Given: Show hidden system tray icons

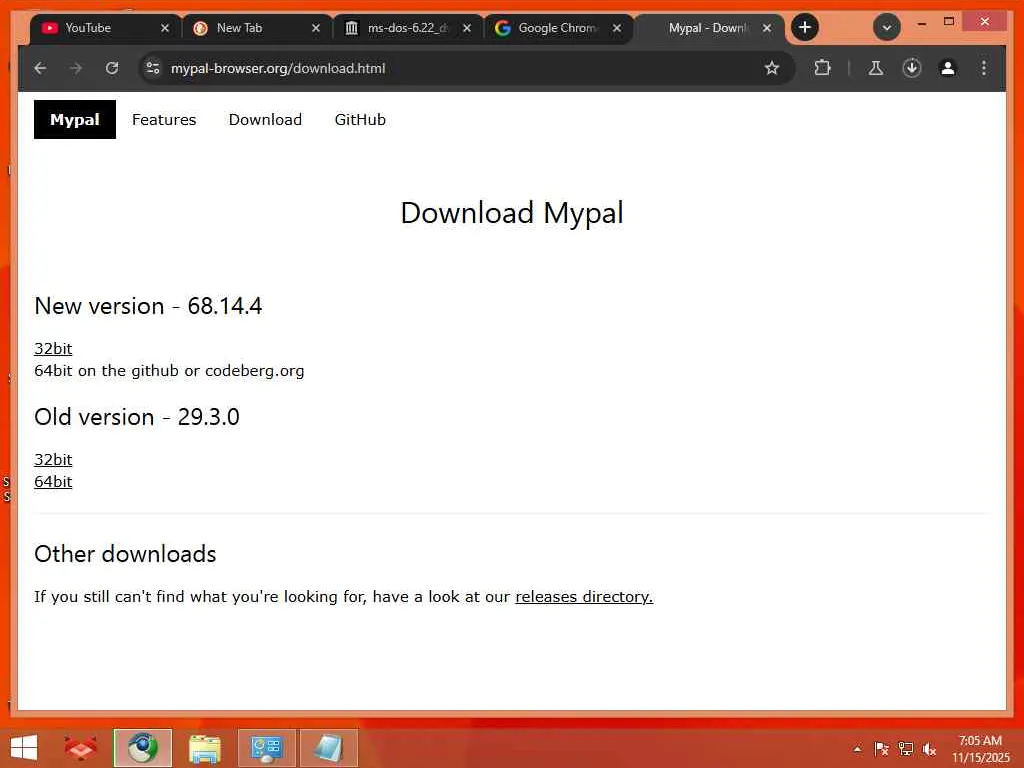Looking at the screenshot, I should 857,749.
